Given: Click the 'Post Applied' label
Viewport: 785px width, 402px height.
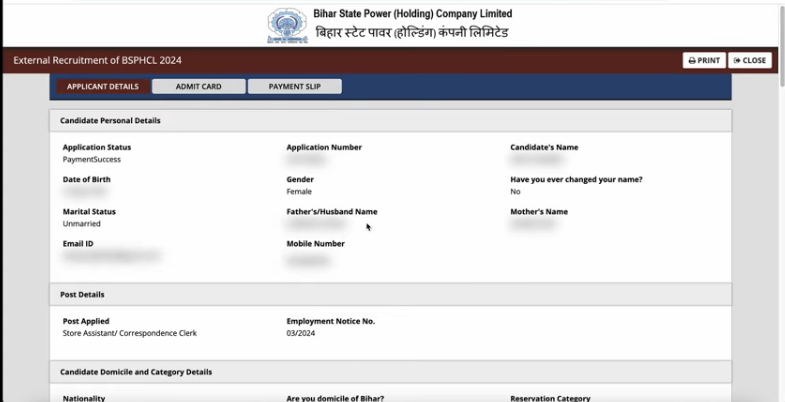Looking at the screenshot, I should pyautogui.click(x=86, y=321).
